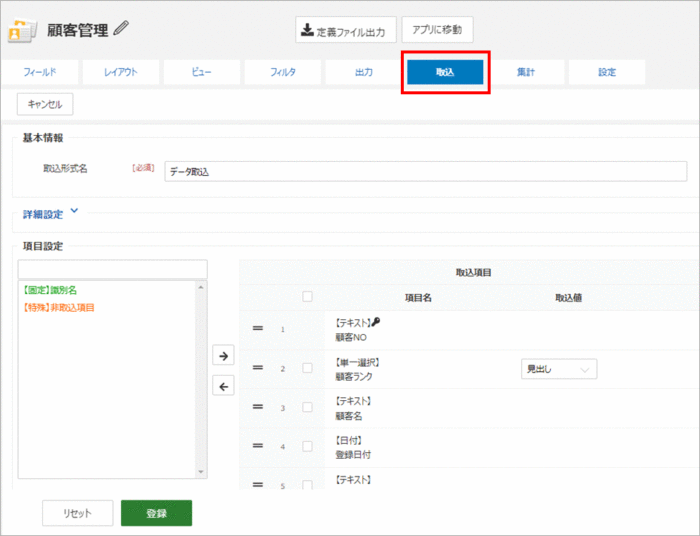Image resolution: width=700 pixels, height=536 pixels.
Task: Click the キャンセル button
Action: tap(45, 104)
